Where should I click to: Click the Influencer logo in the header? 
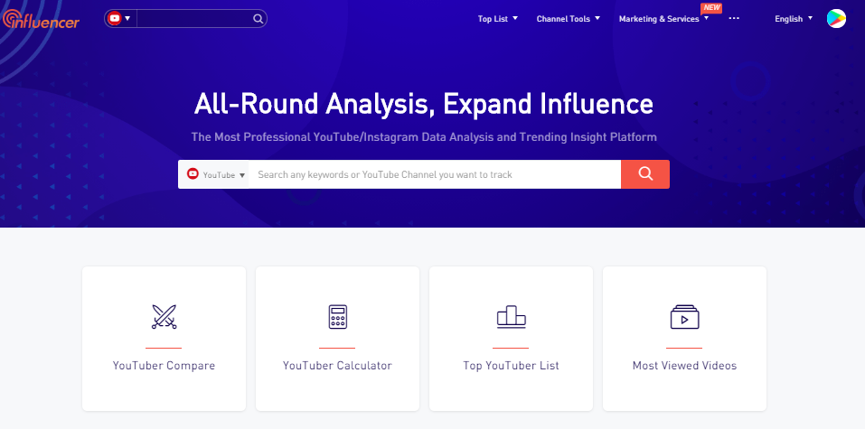tap(41, 19)
